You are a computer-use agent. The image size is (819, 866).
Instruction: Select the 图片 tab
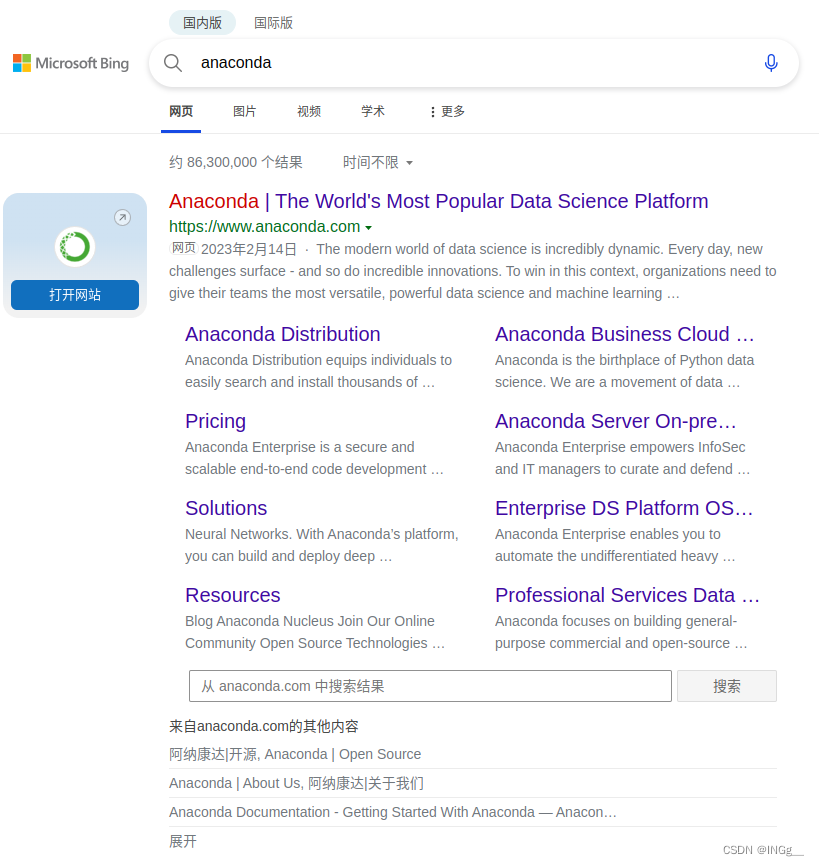[244, 112]
